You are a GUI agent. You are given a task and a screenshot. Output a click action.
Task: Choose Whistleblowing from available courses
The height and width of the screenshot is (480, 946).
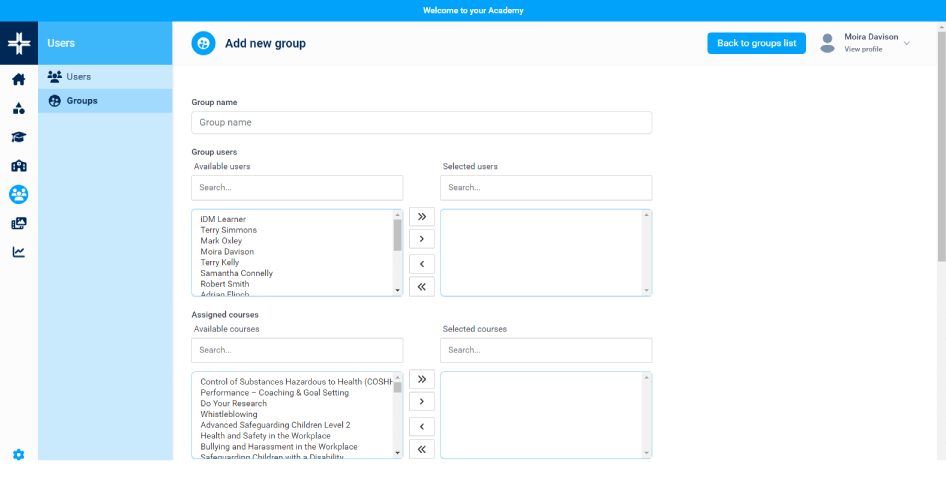228,414
